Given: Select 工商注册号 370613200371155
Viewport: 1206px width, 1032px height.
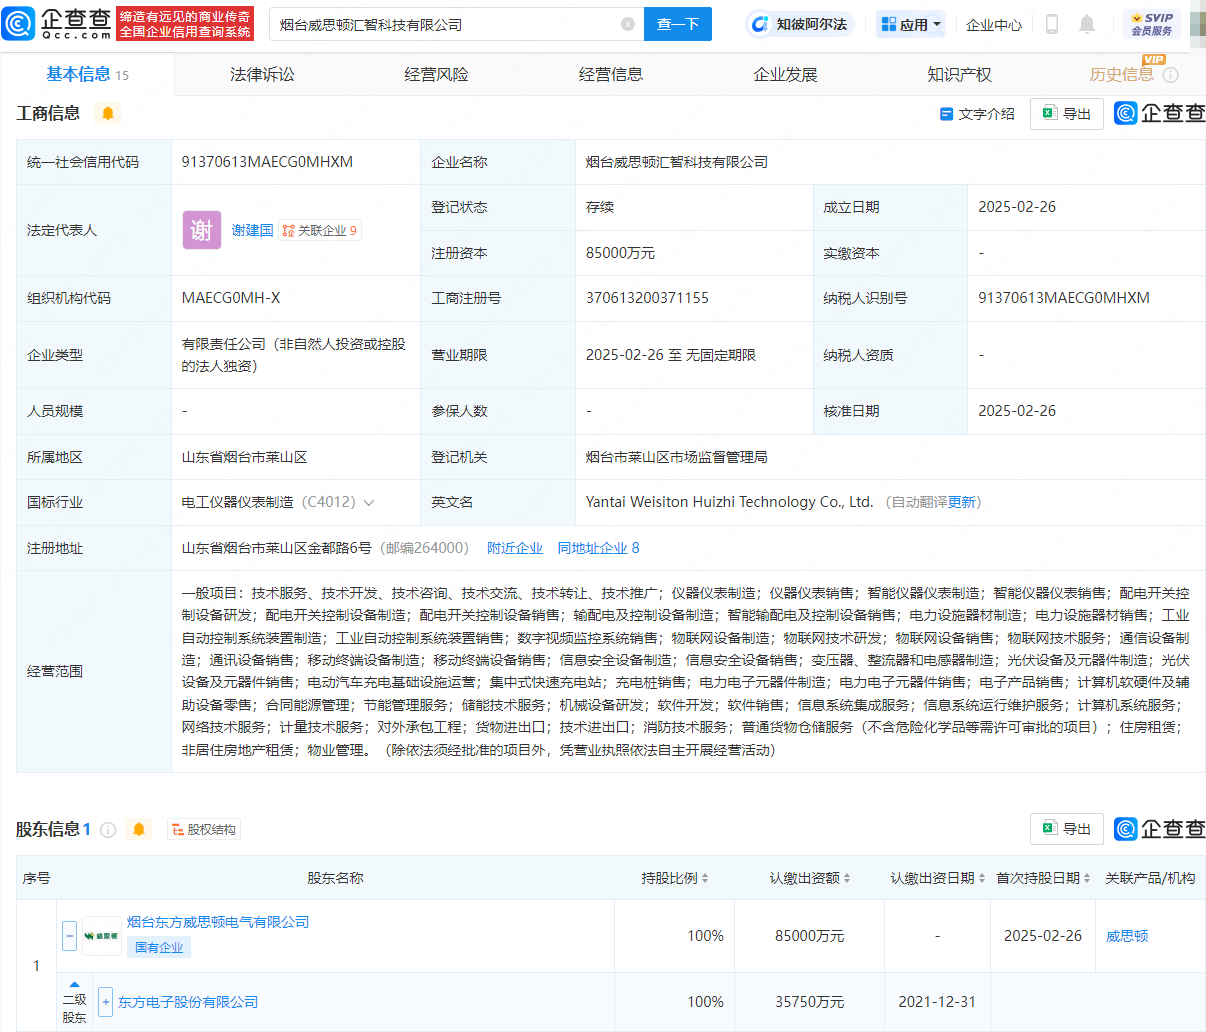Looking at the screenshot, I should point(647,298).
